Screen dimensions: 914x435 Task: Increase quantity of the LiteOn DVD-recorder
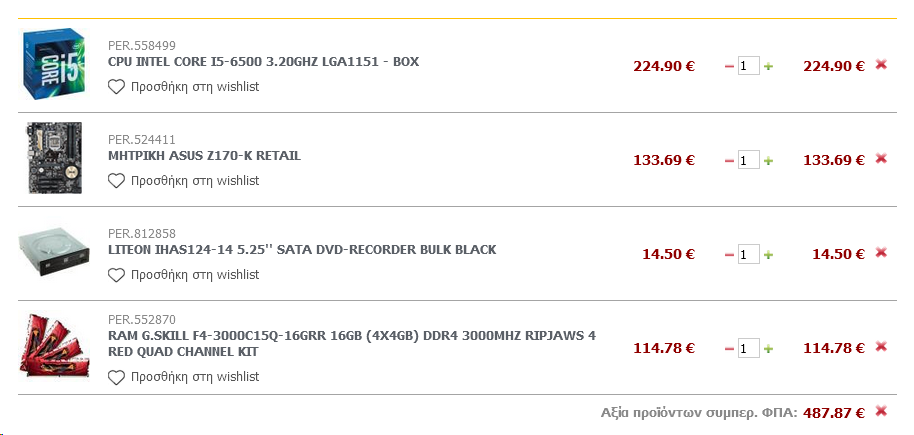pos(769,255)
